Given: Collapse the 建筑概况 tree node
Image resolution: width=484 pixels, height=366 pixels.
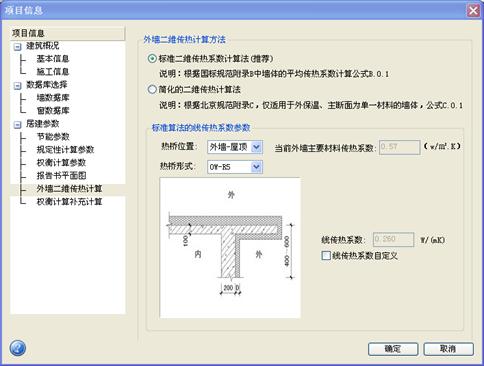Looking at the screenshot, I should (17, 47).
